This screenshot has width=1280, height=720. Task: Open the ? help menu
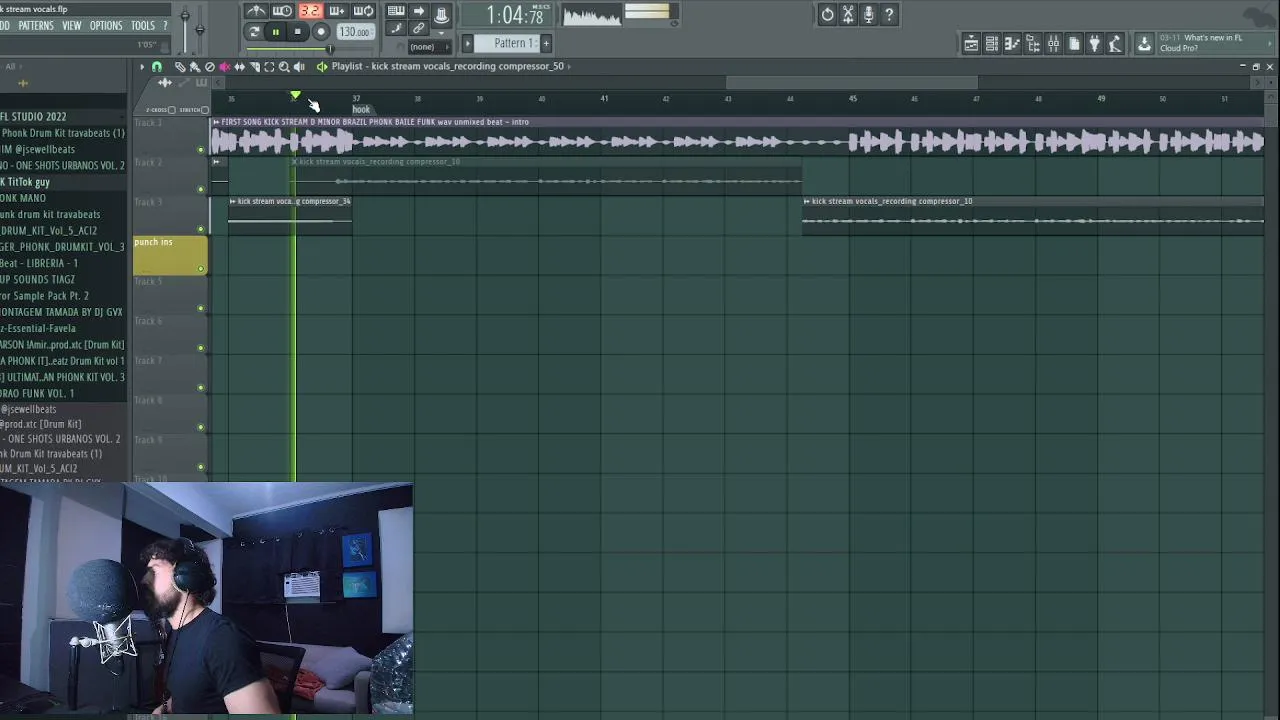[165, 25]
